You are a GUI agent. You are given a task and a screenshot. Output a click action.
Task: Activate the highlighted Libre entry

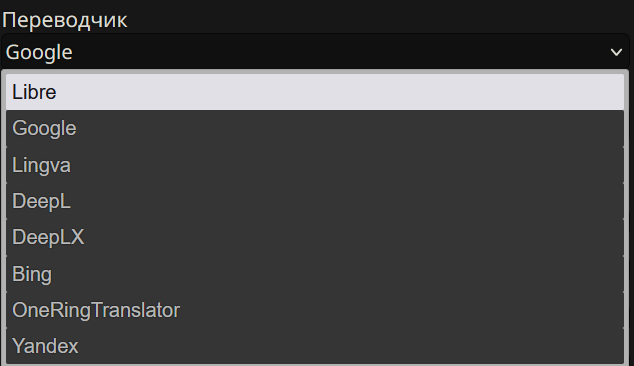[x=315, y=92]
